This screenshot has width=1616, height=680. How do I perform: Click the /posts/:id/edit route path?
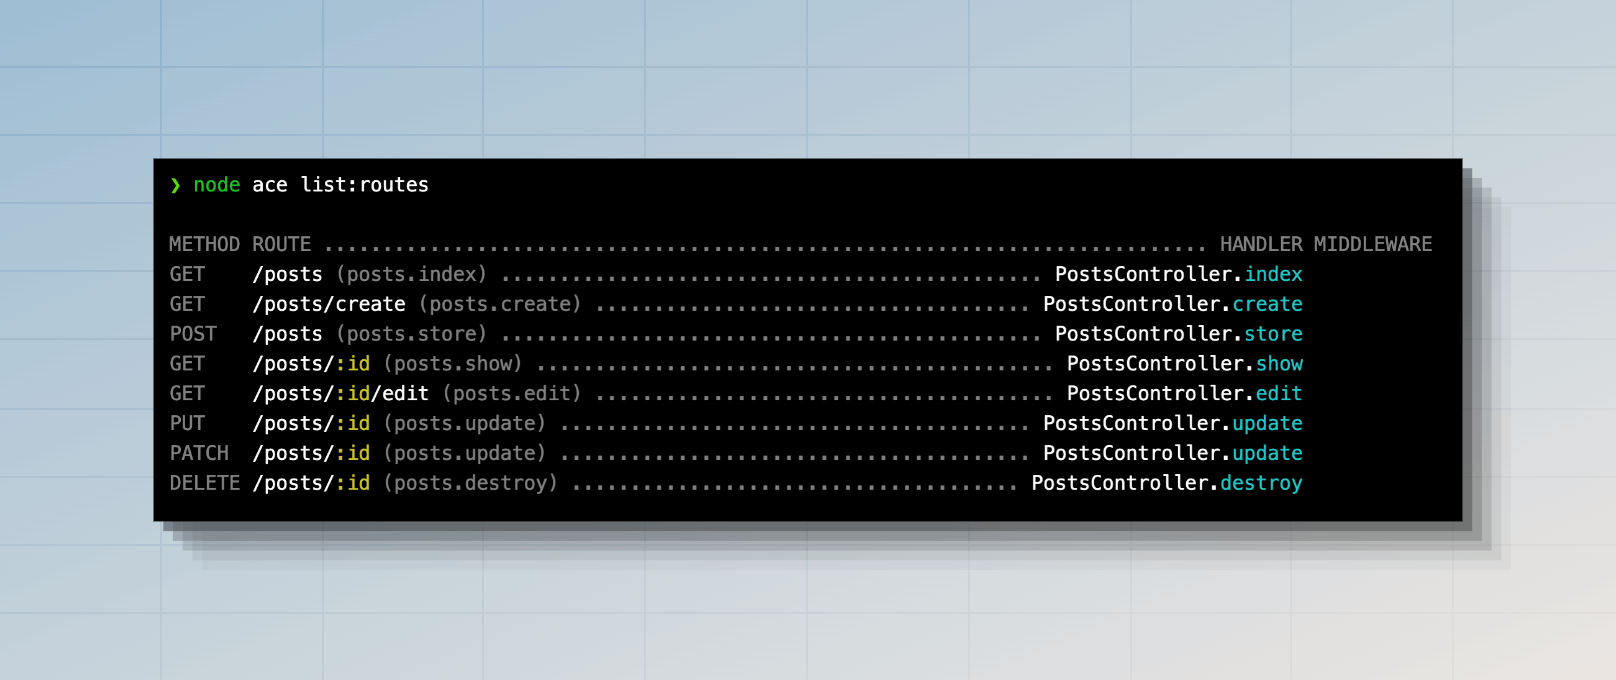point(340,394)
